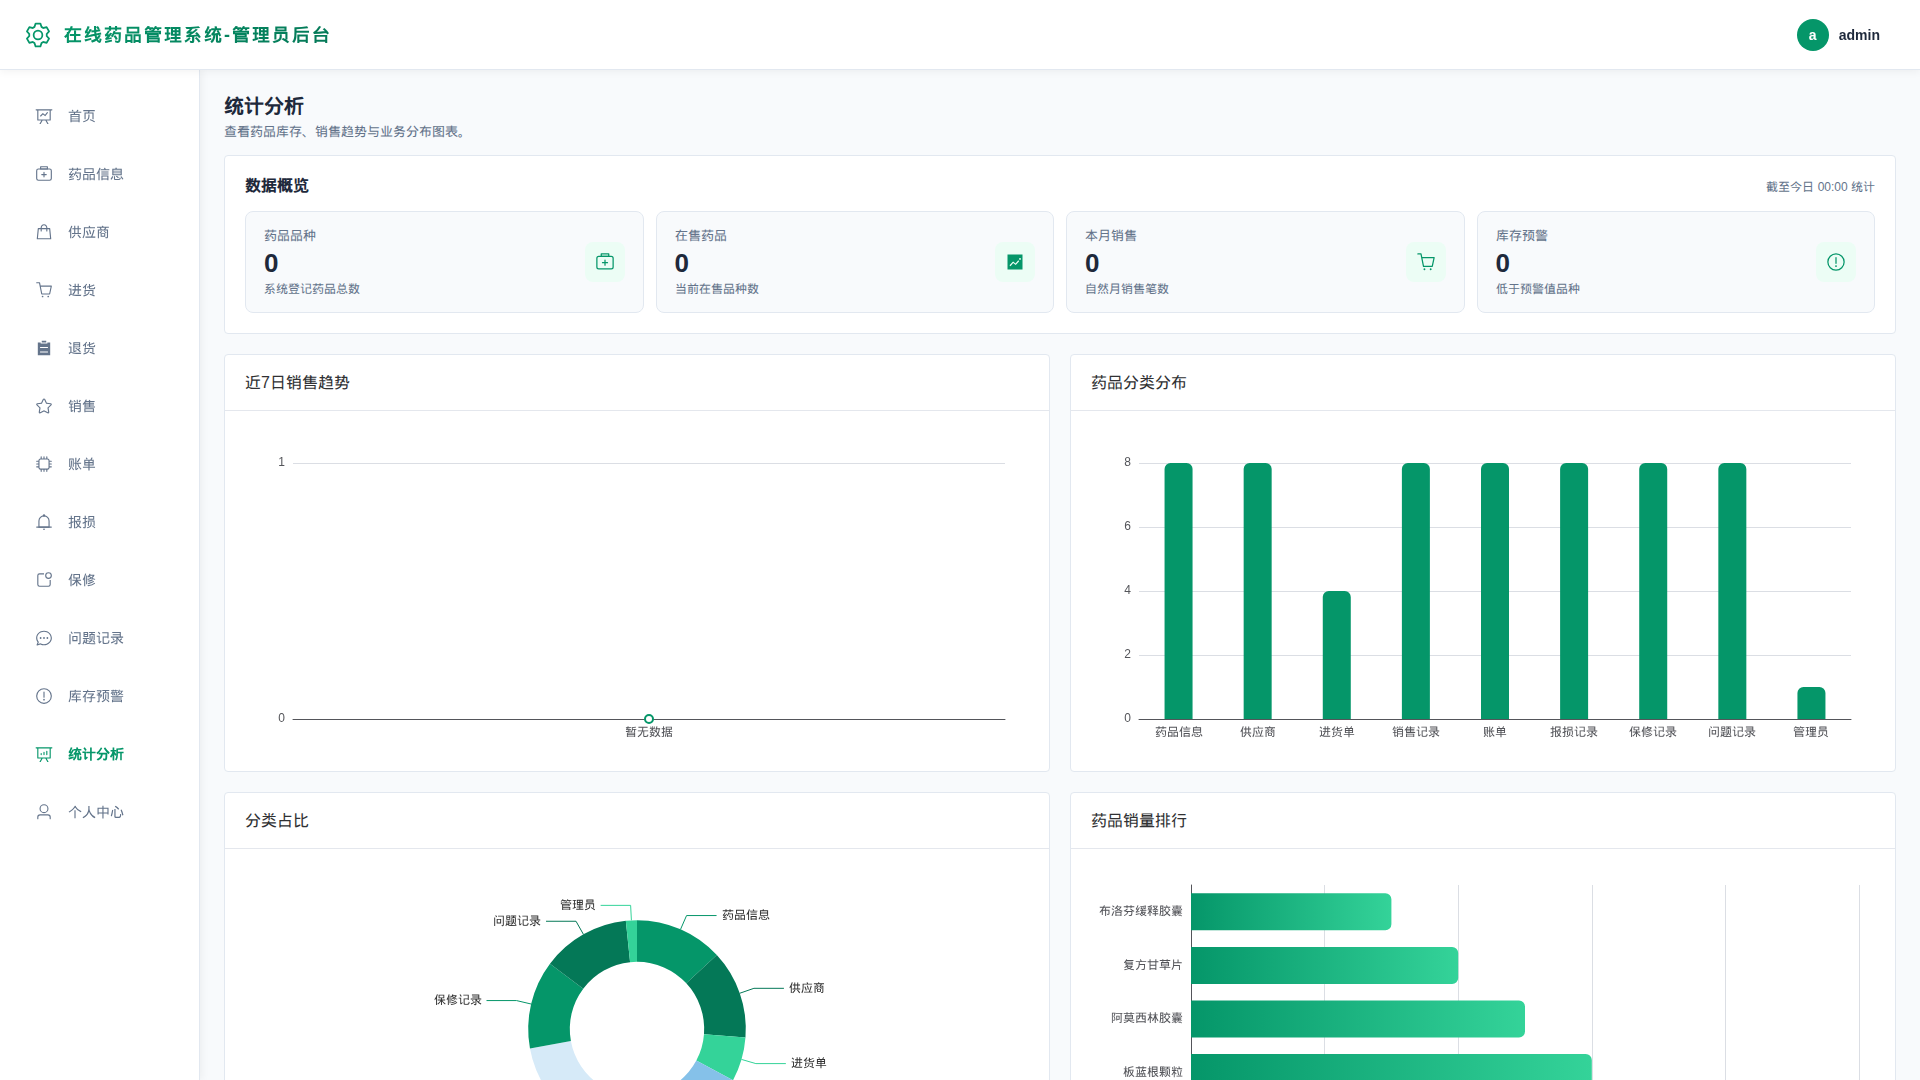
Task: Click the admin username in the header
Action: (1859, 35)
